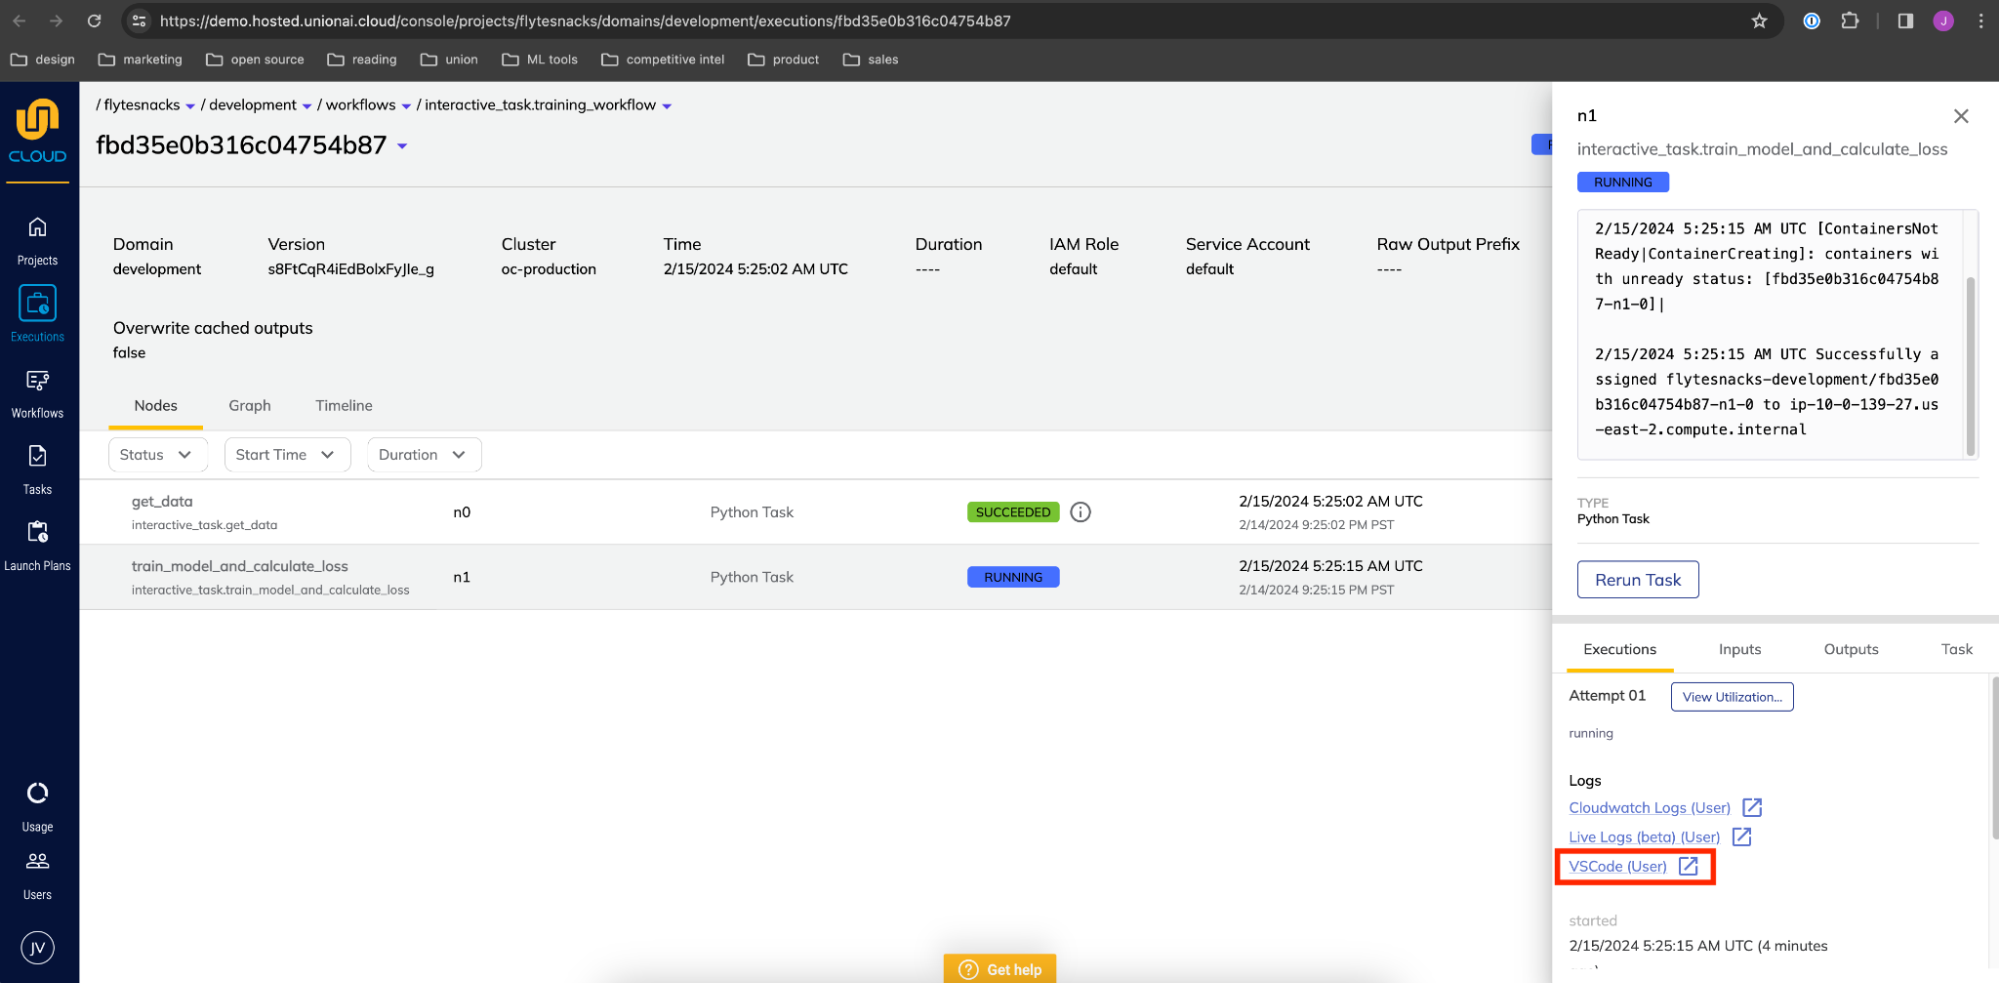This screenshot has height=983, width=1999.
Task: Expand the Duration filter dropdown
Action: coord(423,454)
